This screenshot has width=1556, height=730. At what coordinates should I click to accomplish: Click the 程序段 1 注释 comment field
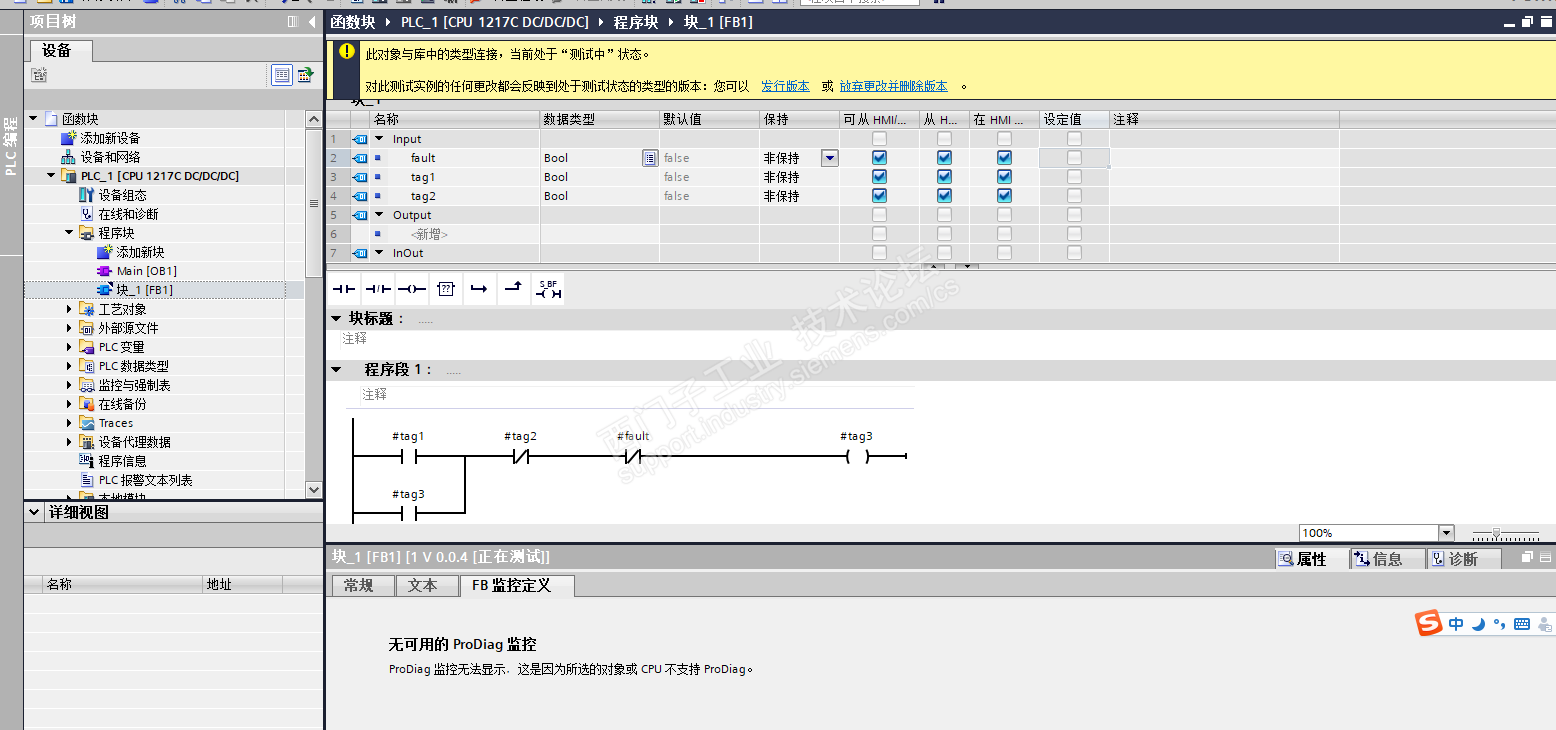click(x=636, y=395)
